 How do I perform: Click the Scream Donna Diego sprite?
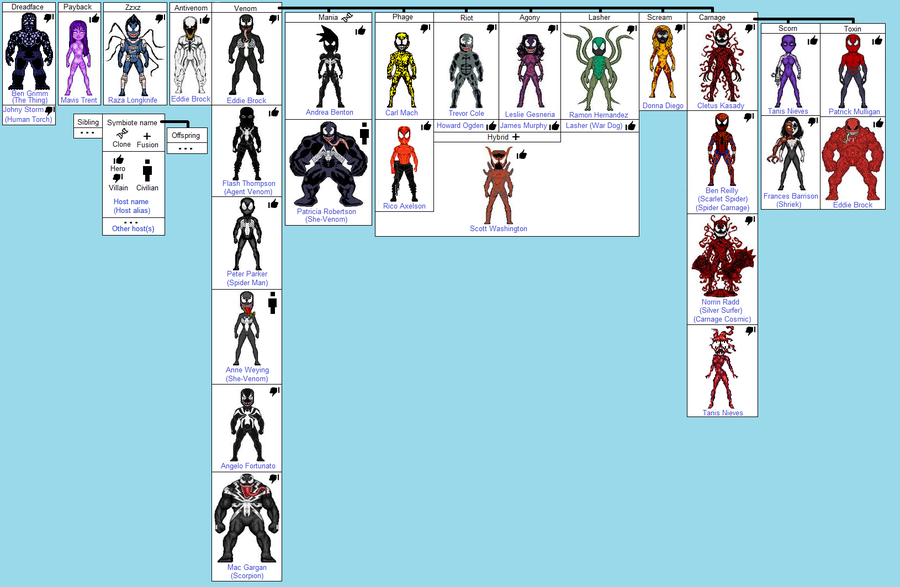(662, 63)
